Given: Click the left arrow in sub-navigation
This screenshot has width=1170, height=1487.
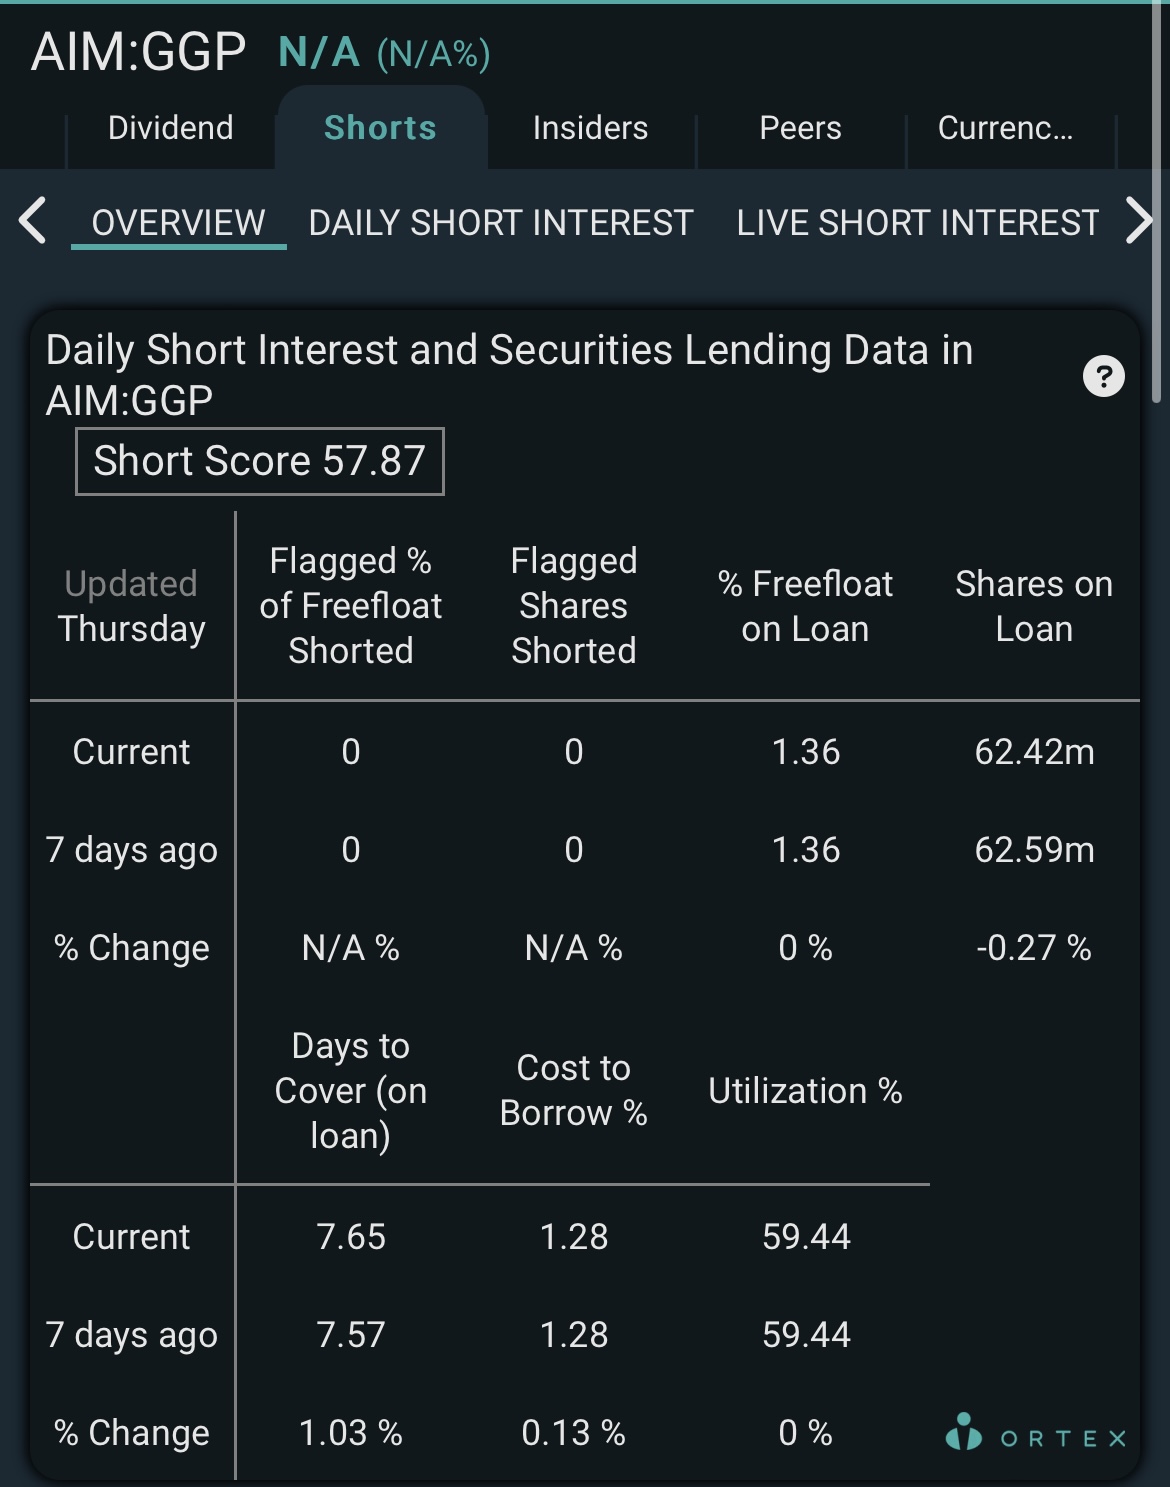Looking at the screenshot, I should point(33,221).
